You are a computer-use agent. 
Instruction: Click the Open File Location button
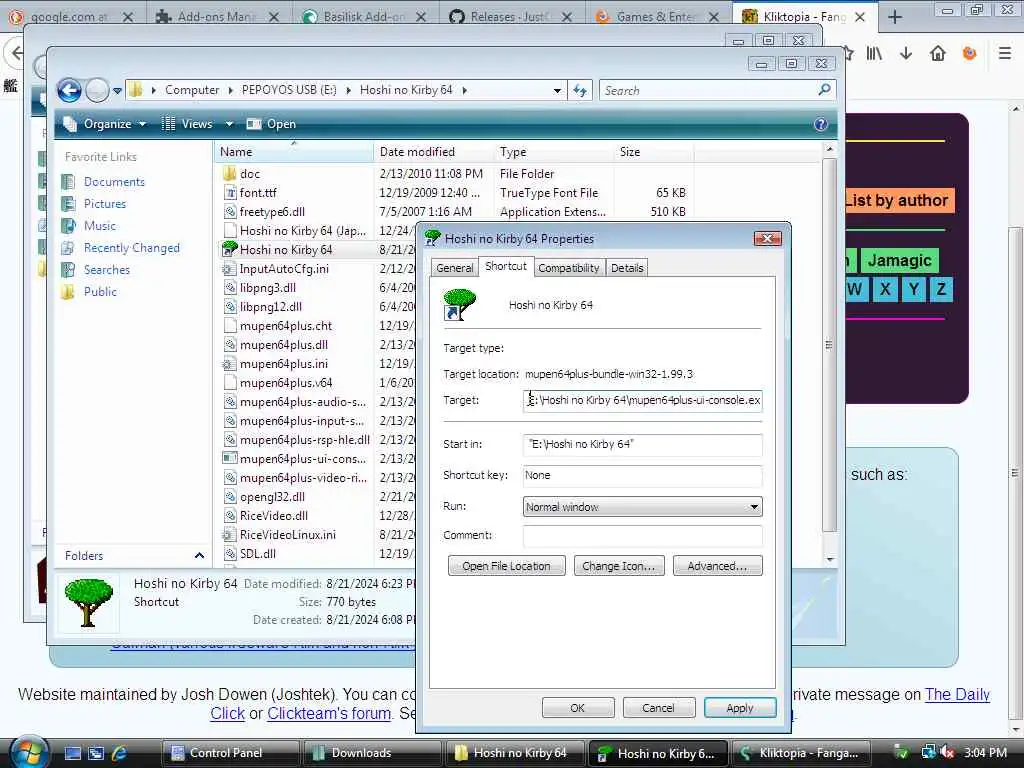click(x=506, y=566)
